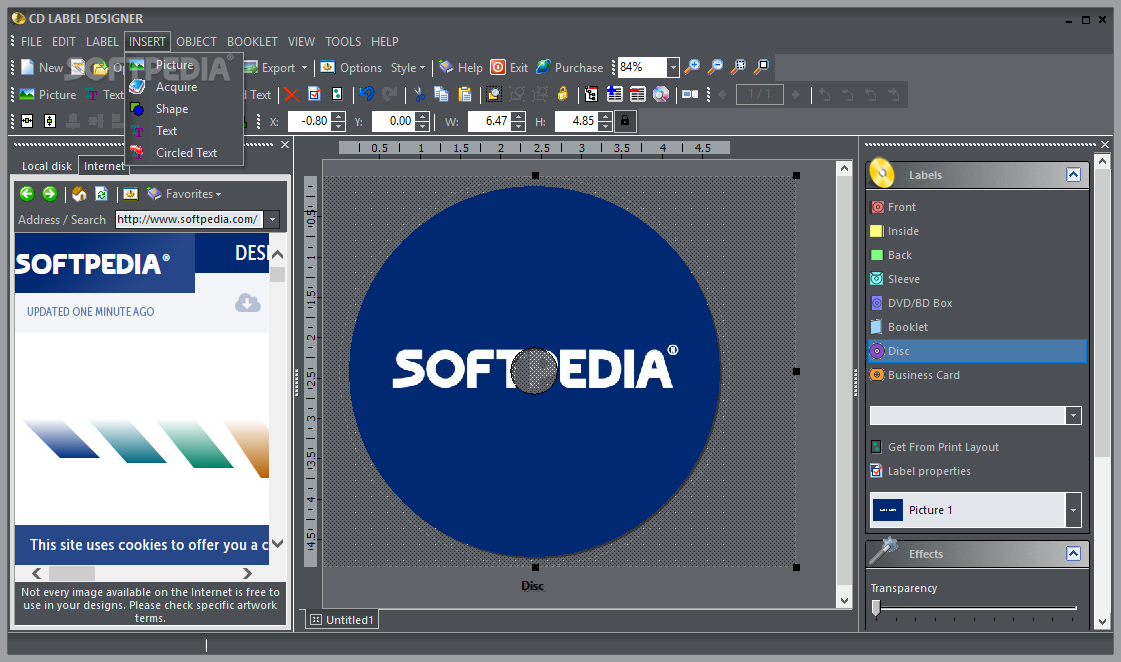Click the browser Home house icon
Viewport: 1121px width, 662px height.
coord(79,194)
